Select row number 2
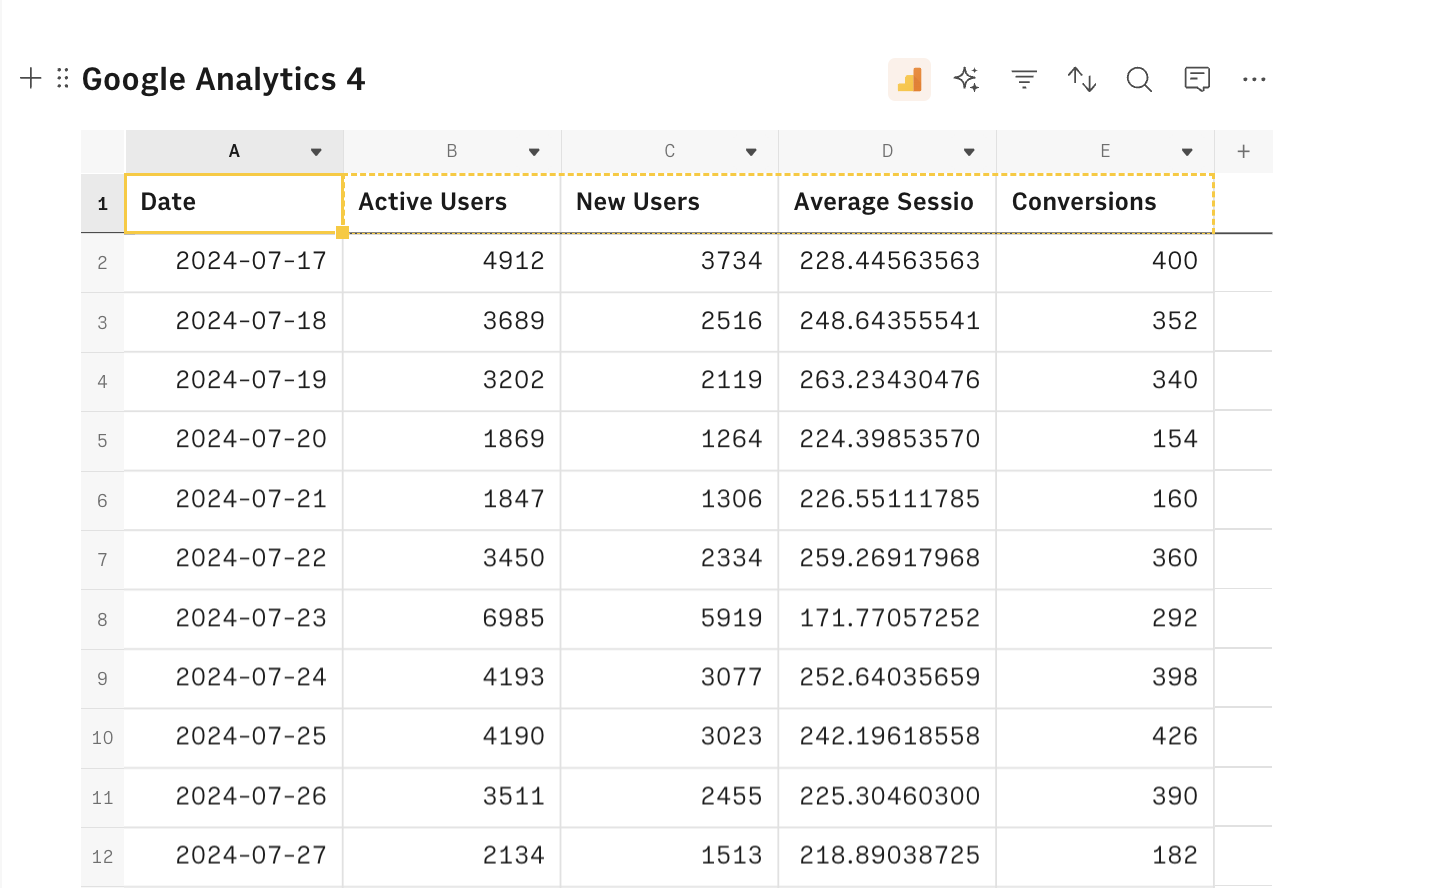This screenshot has height=888, width=1446. (x=102, y=263)
